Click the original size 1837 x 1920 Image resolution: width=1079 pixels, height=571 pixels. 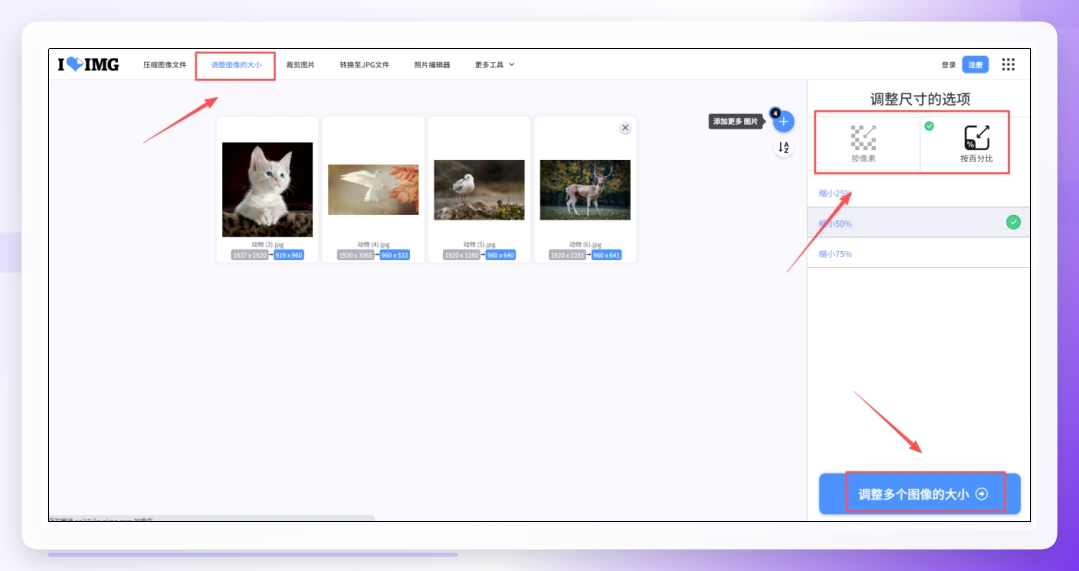tap(249, 255)
